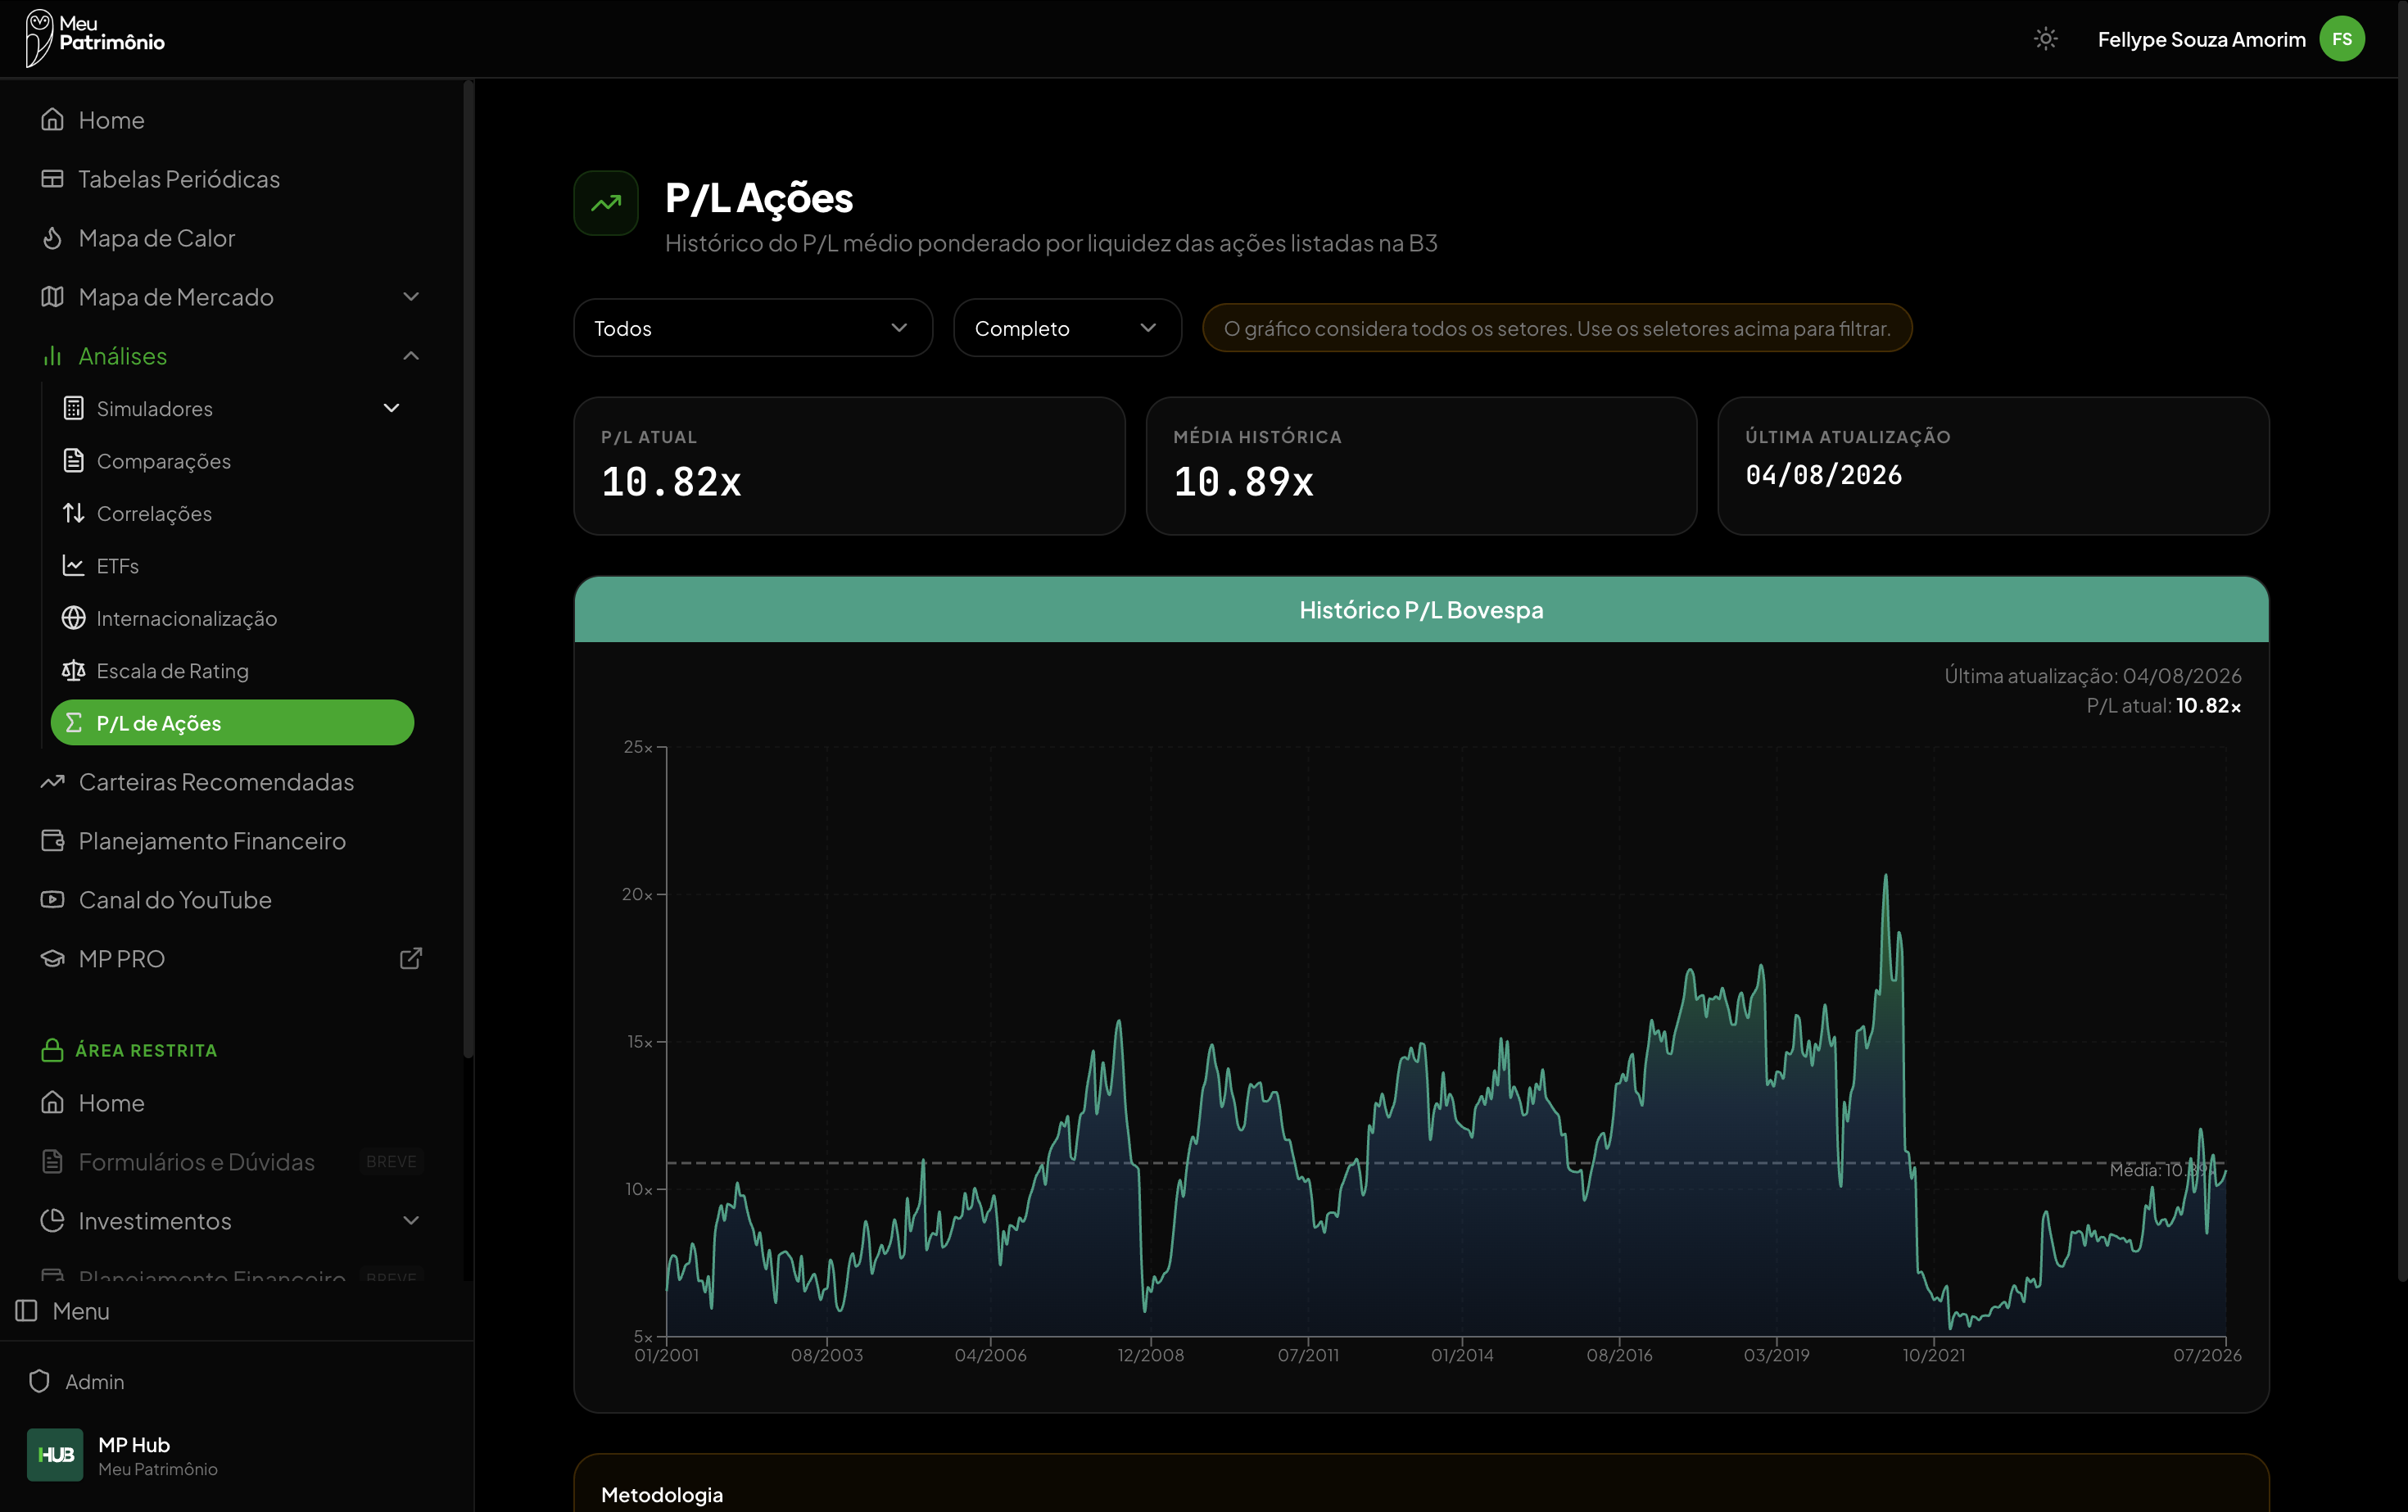The image size is (2408, 1512).
Task: Open the FS user avatar
Action: pyautogui.click(x=2342, y=39)
